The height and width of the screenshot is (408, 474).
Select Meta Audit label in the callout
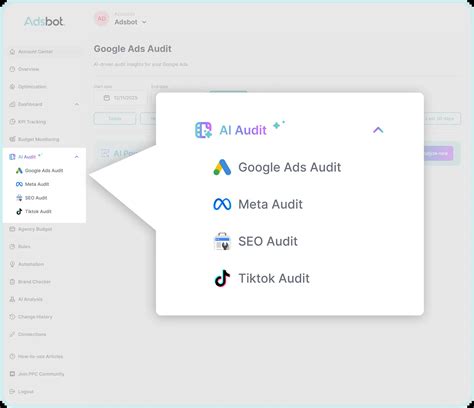(270, 204)
